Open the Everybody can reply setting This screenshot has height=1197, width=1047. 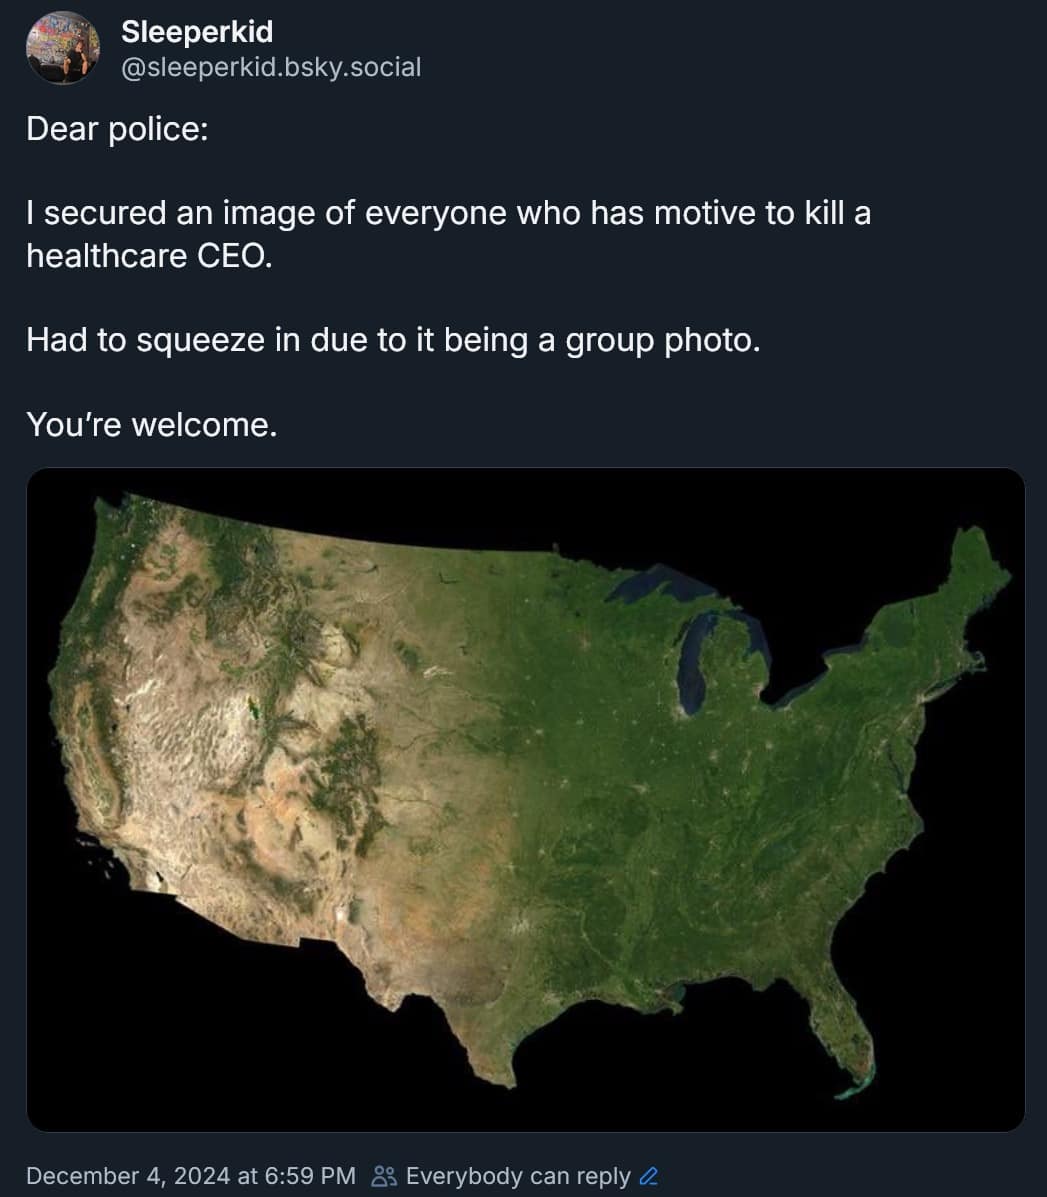518,1176
